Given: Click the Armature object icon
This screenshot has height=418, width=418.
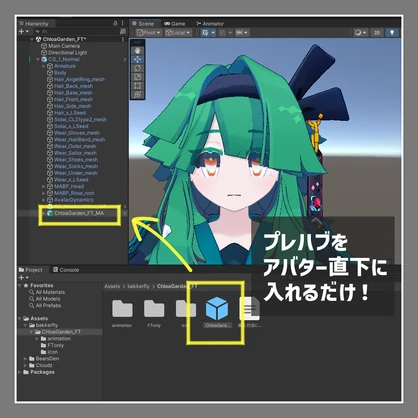Looking at the screenshot, I should 50,66.
